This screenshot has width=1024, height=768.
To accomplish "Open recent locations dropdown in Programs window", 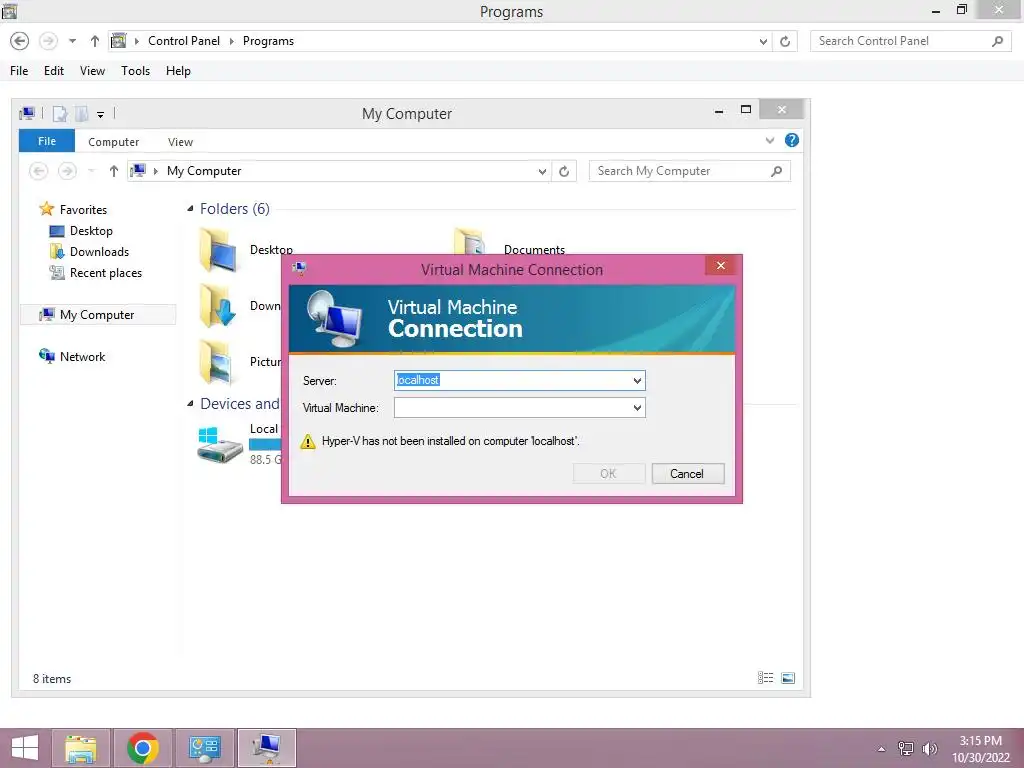I will click(x=72, y=41).
